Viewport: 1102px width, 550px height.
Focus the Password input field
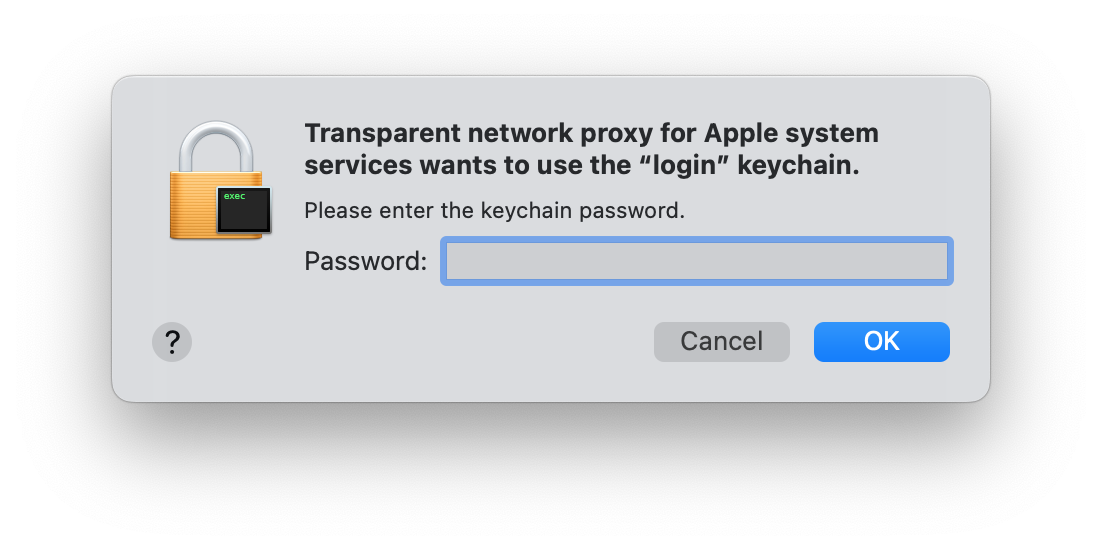[x=696, y=261]
